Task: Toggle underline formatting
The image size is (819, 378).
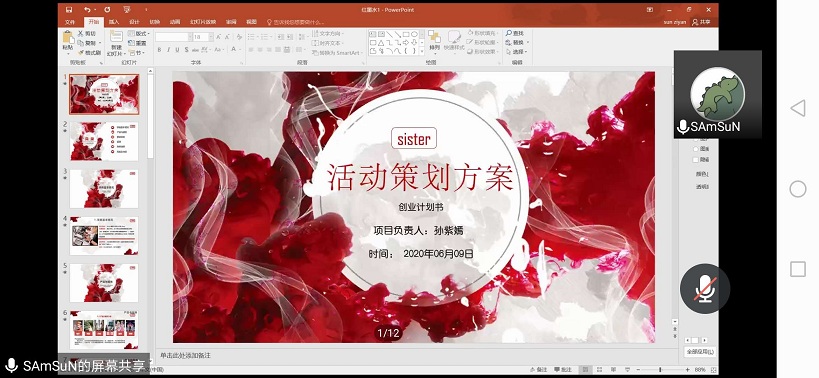Action: coord(178,50)
